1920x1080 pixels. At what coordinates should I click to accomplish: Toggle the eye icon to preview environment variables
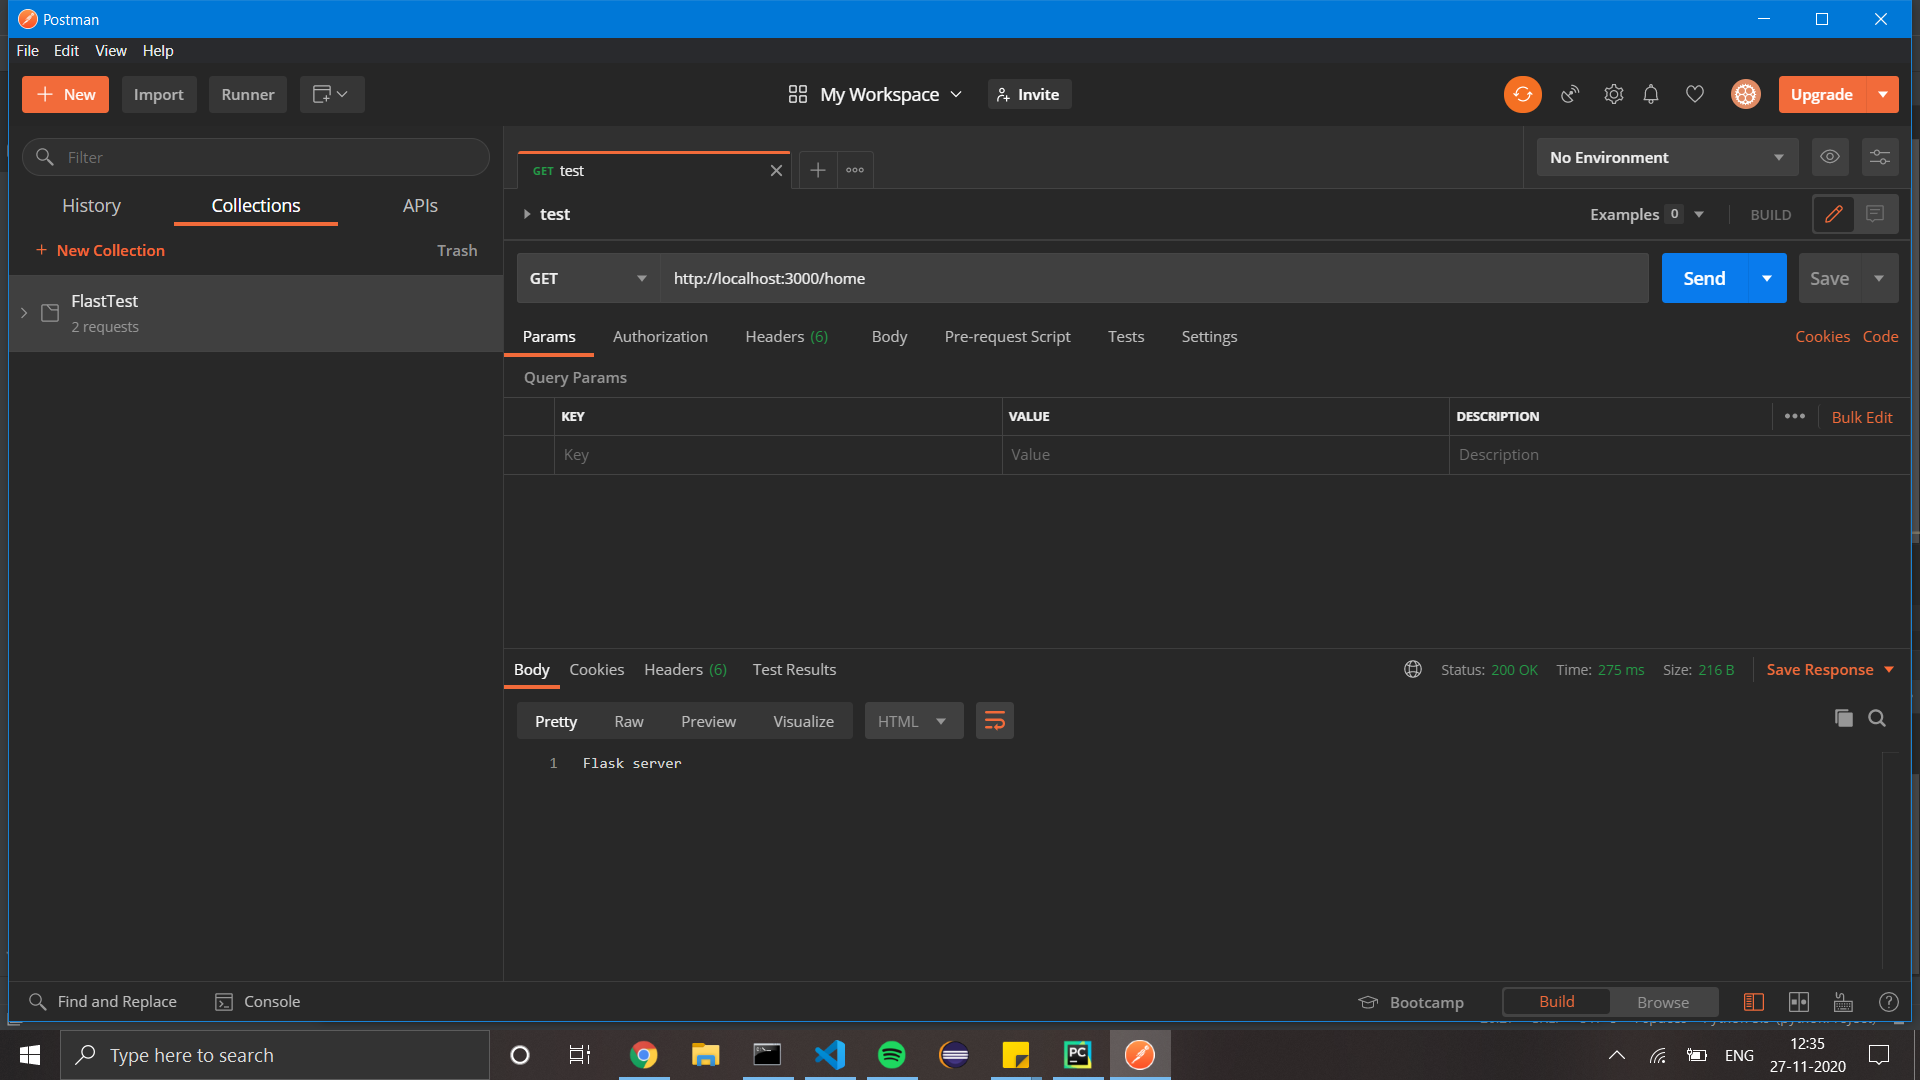1830,157
